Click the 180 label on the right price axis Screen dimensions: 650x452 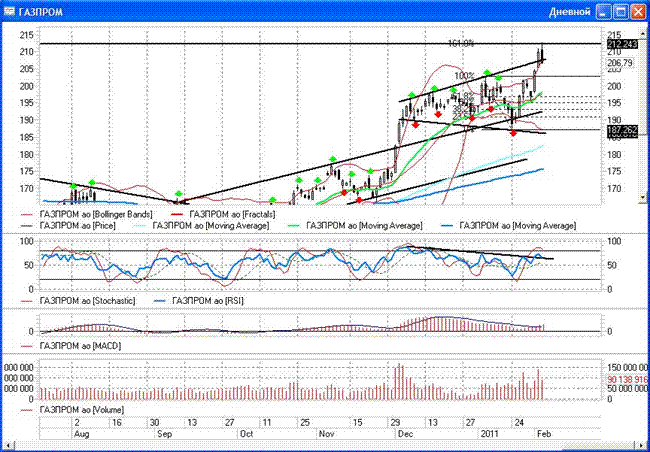tap(614, 155)
